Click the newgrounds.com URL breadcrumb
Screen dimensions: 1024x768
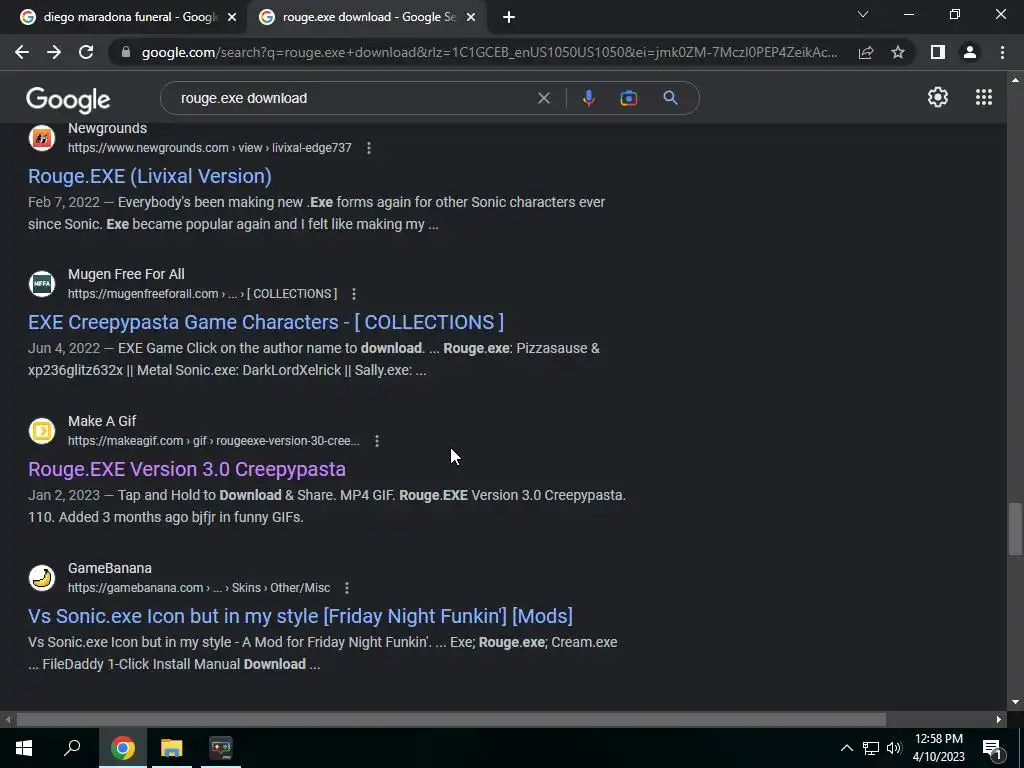coord(210,148)
